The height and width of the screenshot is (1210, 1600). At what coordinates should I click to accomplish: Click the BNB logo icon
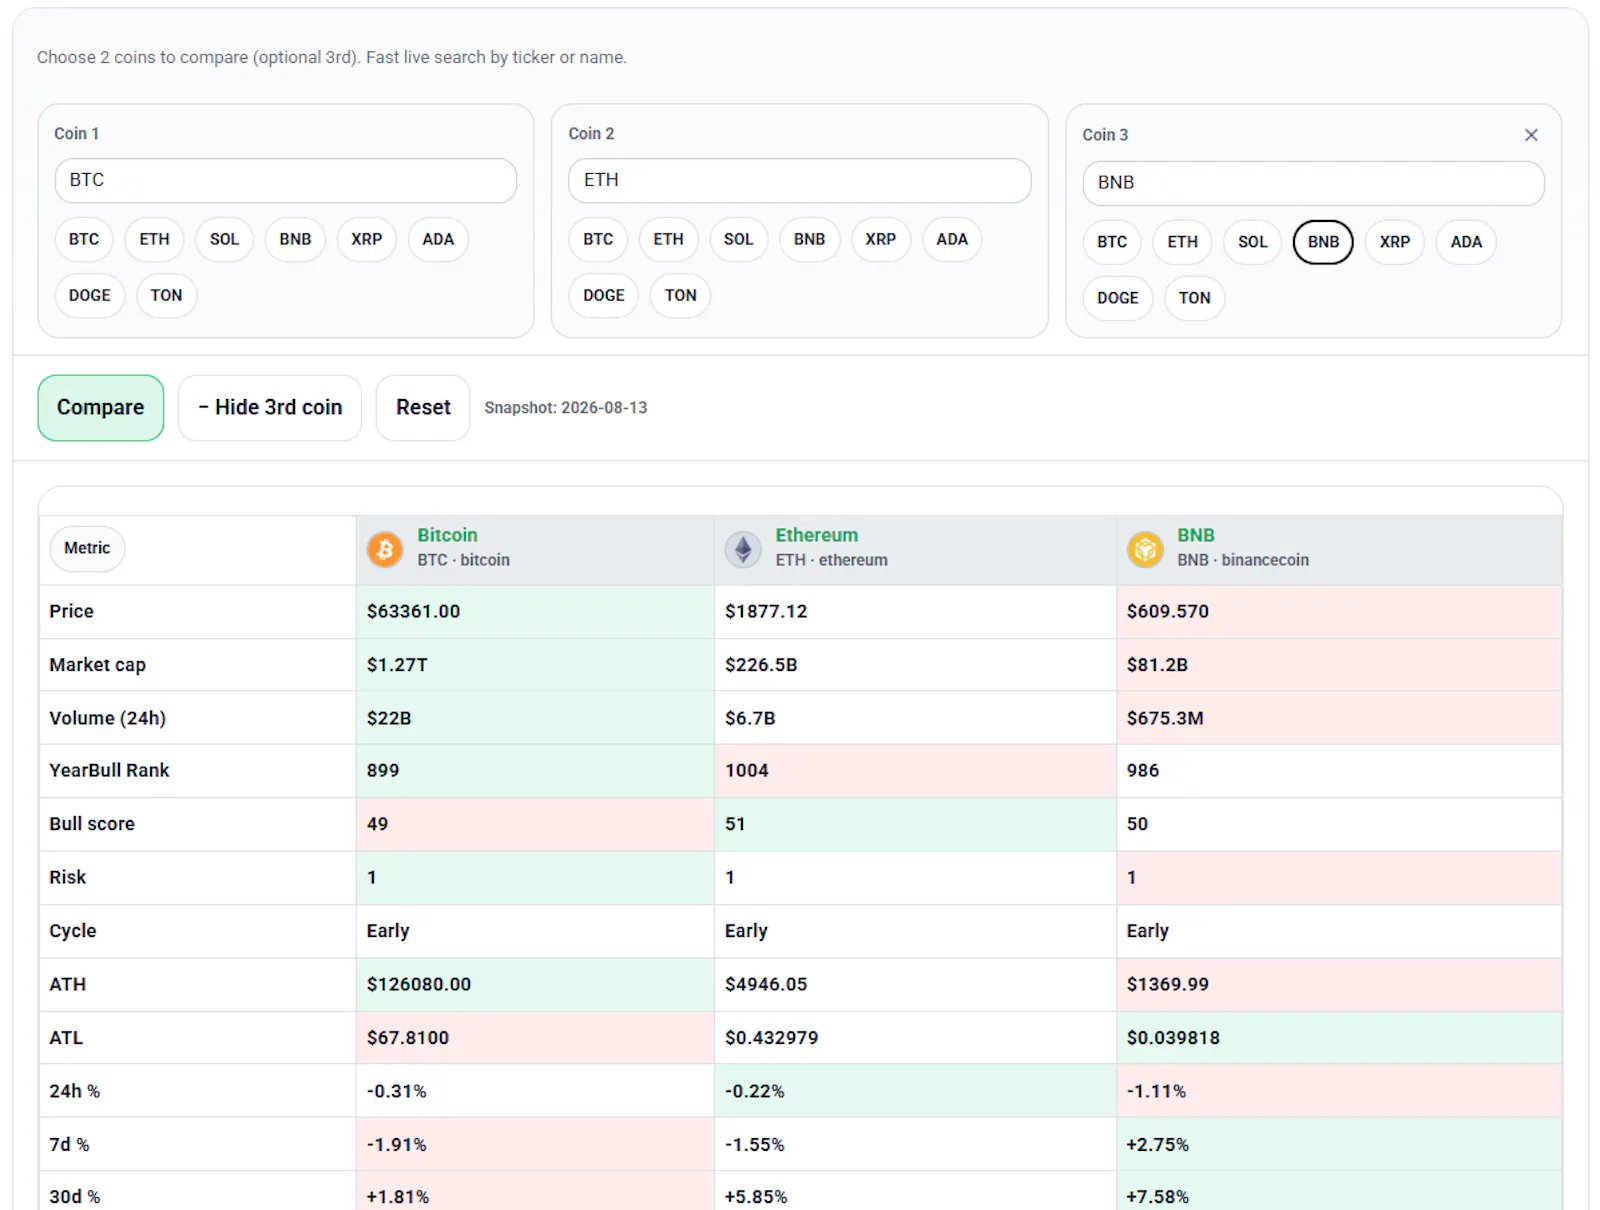point(1145,549)
